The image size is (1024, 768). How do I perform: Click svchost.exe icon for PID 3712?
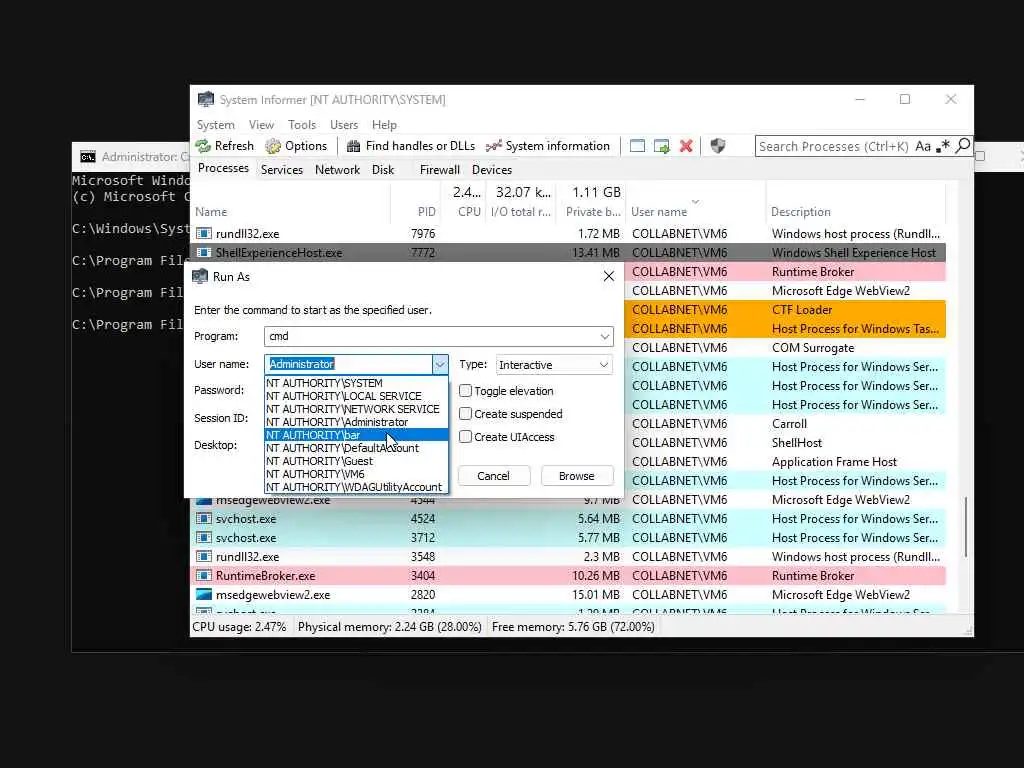[x=204, y=537]
